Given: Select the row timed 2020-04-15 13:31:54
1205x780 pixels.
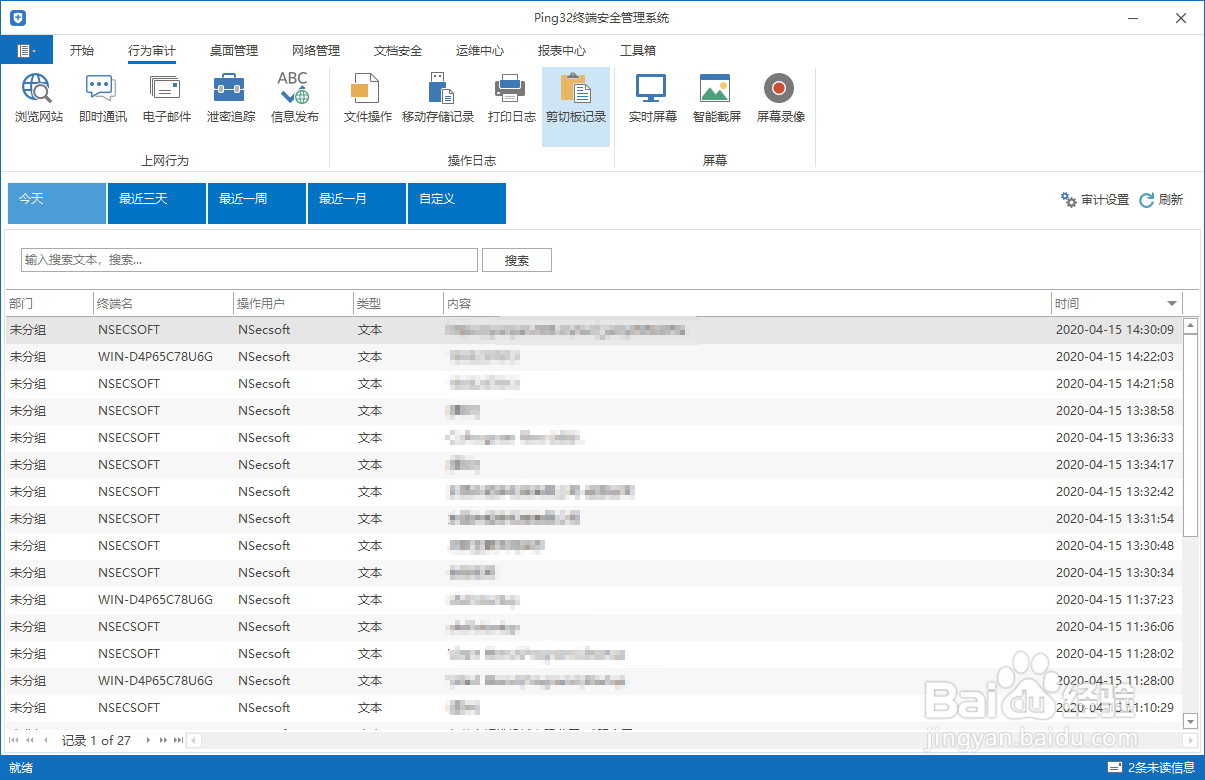Looking at the screenshot, I should [x=594, y=519].
